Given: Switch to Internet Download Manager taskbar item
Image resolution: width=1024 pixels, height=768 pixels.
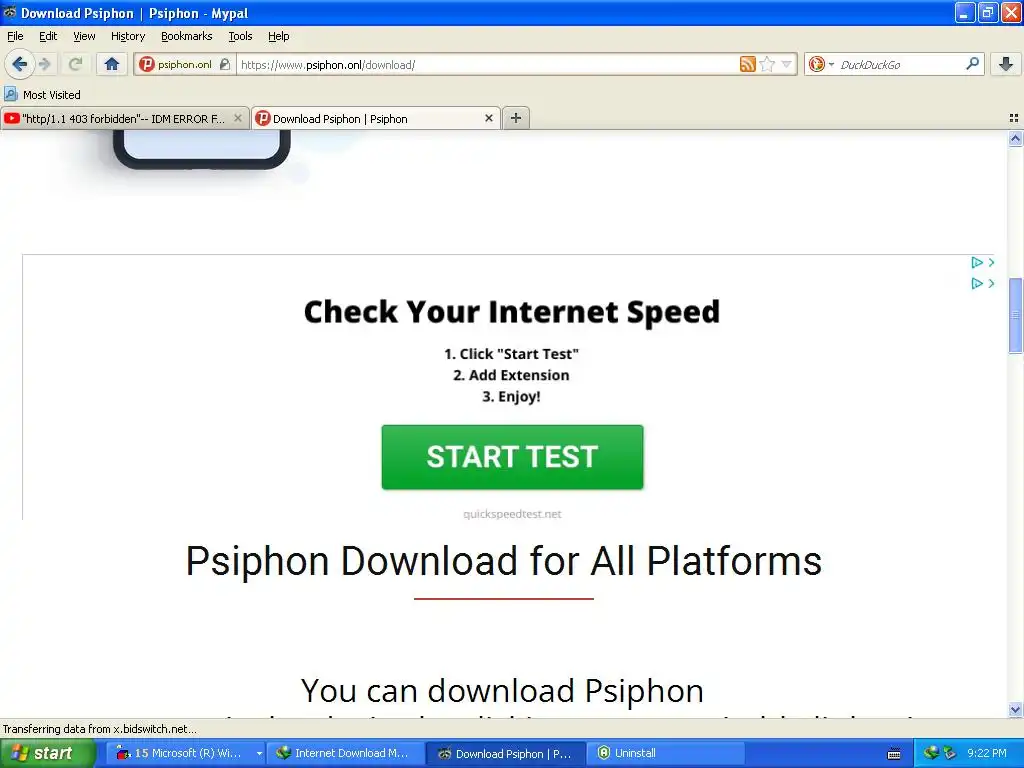Looking at the screenshot, I should [x=344, y=753].
